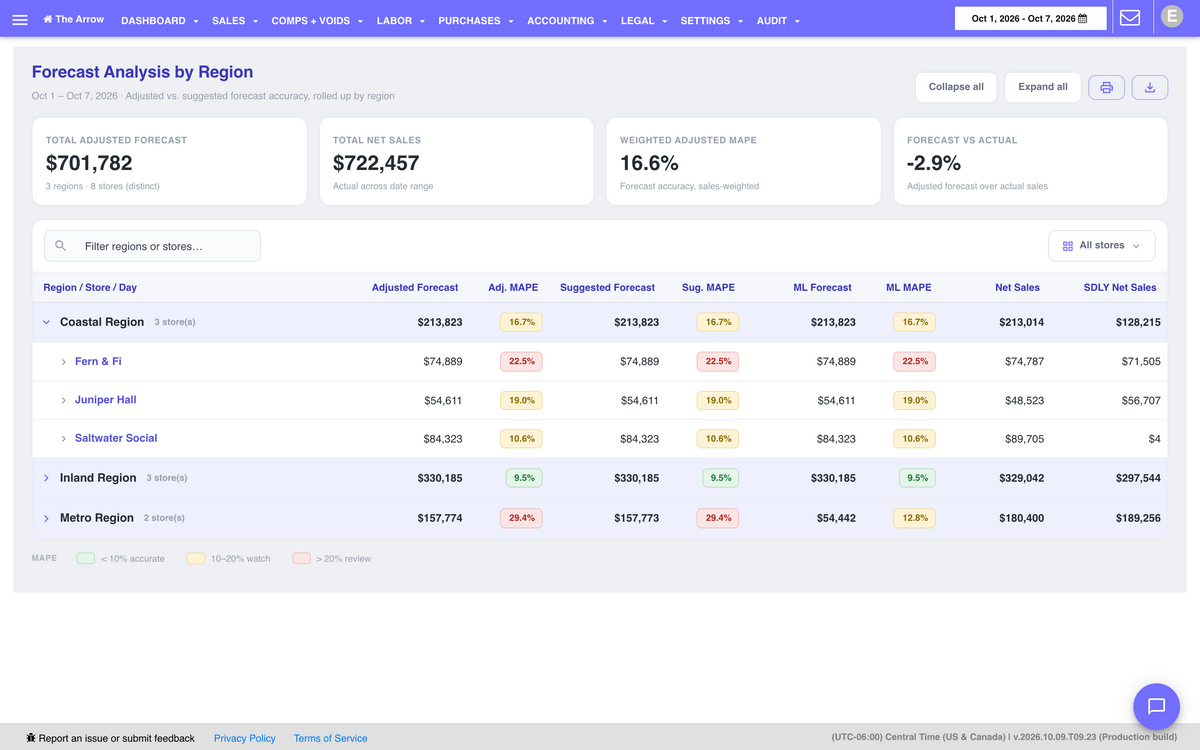
Task: Open the Dashboard menu
Action: [159, 21]
